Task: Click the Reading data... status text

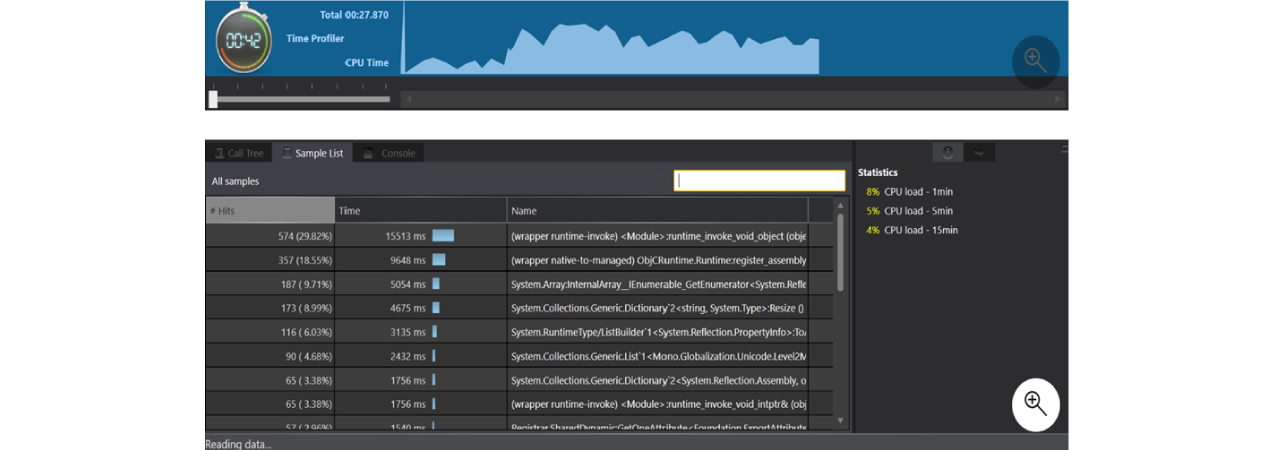Action: coord(238,443)
